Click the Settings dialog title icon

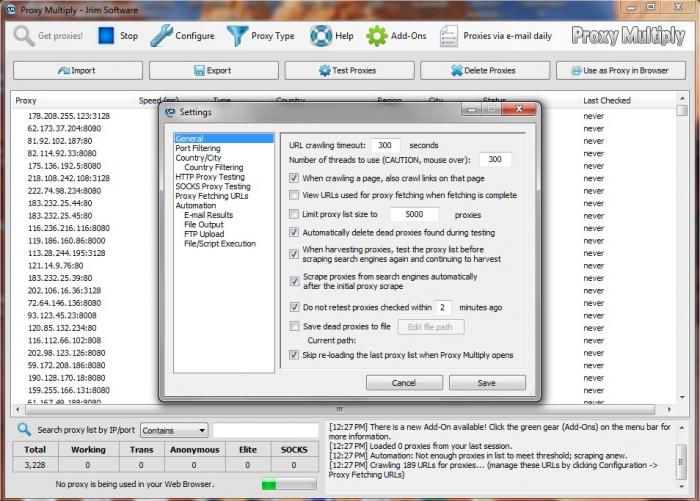170,112
